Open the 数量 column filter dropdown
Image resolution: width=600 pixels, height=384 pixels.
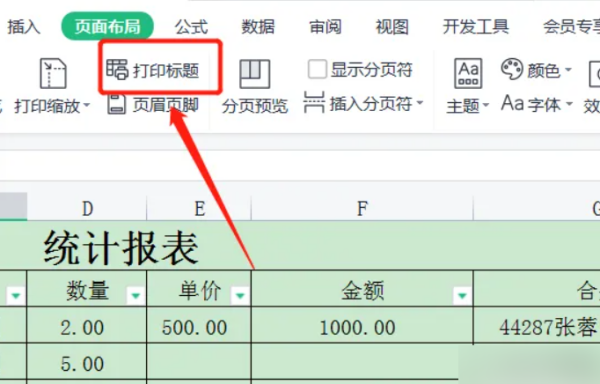[x=135, y=295]
